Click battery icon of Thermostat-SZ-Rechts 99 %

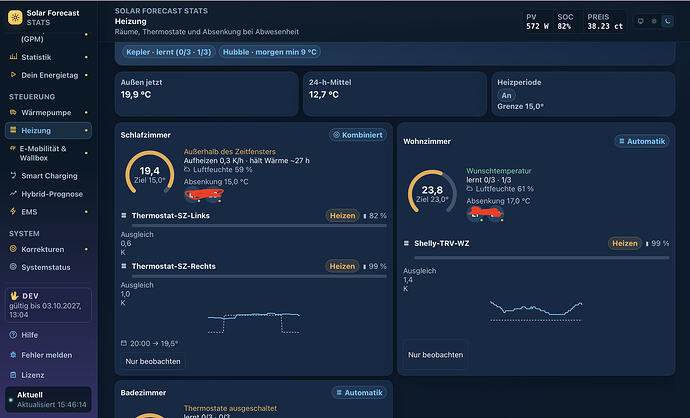[365, 267]
